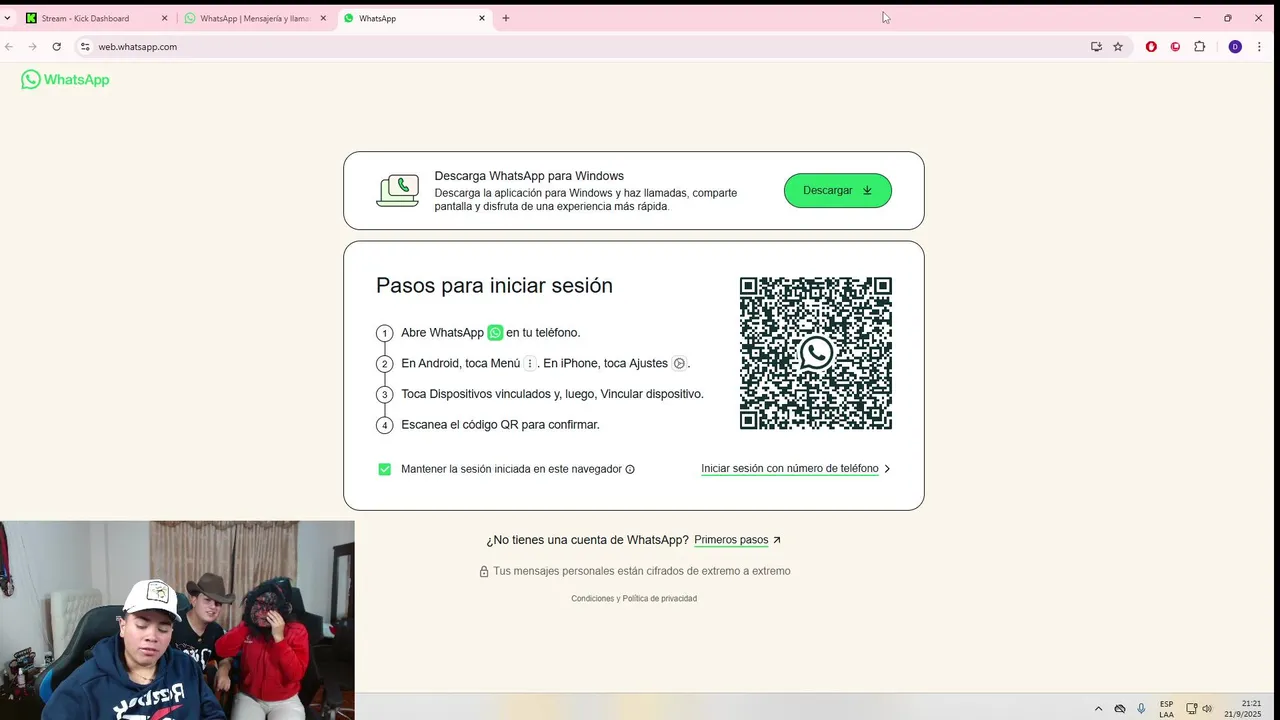Switch to WhatsApp | Mensajería y llamadas tab

pyautogui.click(x=256, y=18)
